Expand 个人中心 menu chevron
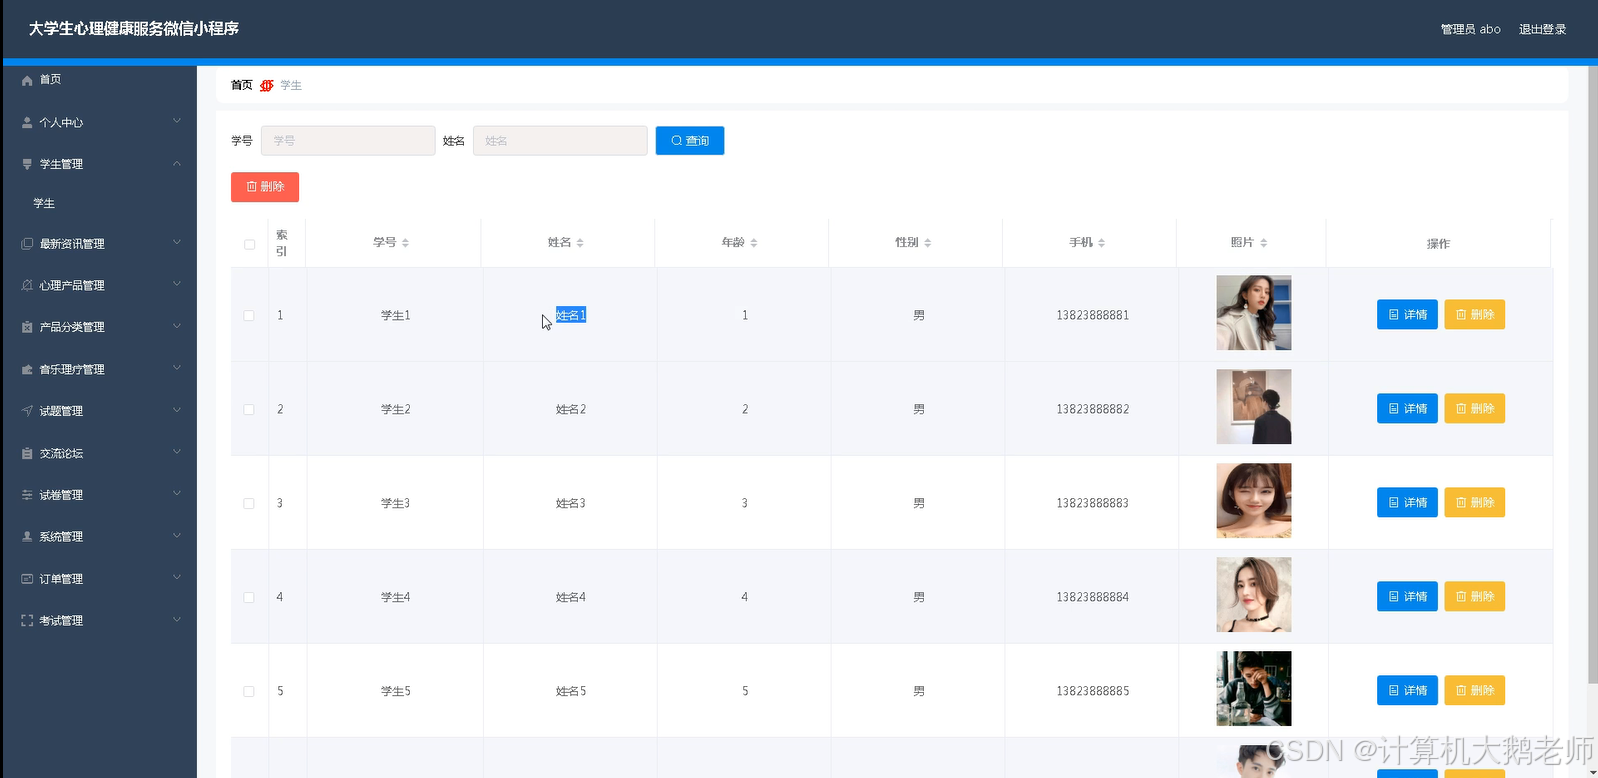Image resolution: width=1598 pixels, height=778 pixels. coord(177,121)
